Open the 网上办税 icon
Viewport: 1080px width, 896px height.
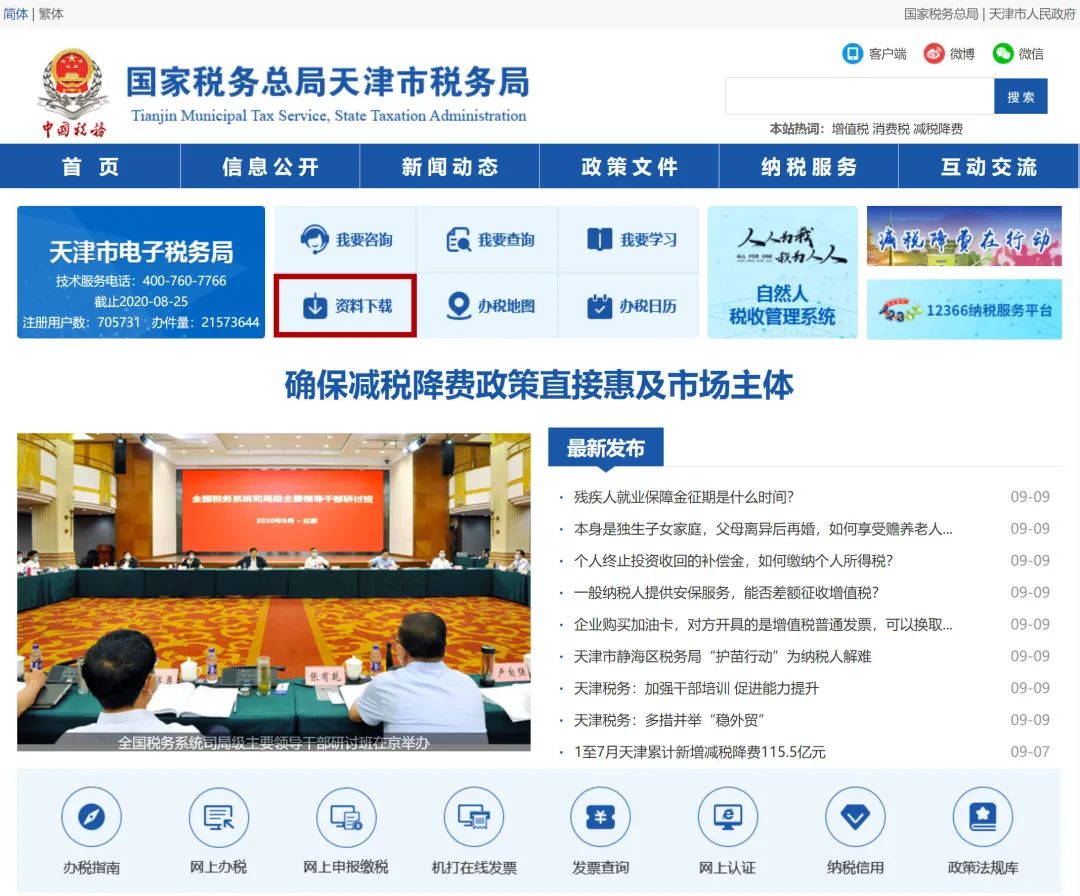tap(219, 817)
